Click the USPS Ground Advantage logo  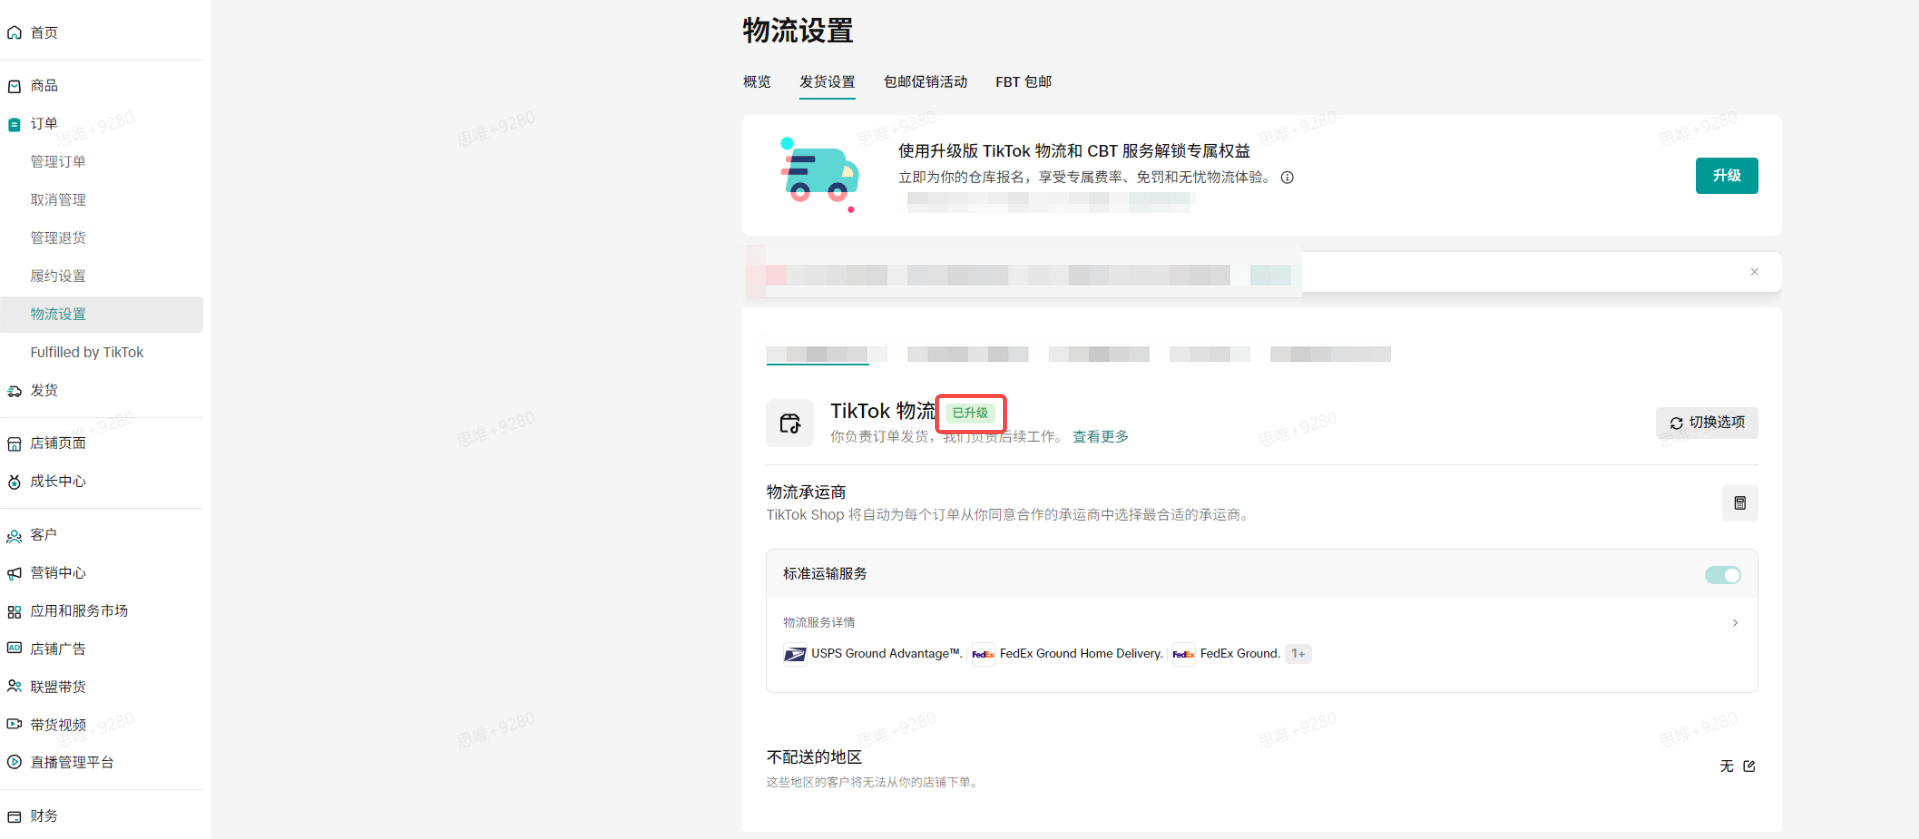[x=795, y=654]
